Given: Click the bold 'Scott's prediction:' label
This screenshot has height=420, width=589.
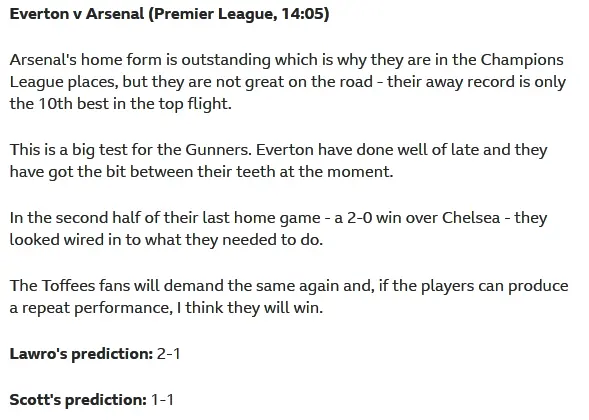Looking at the screenshot, I should (78, 400).
